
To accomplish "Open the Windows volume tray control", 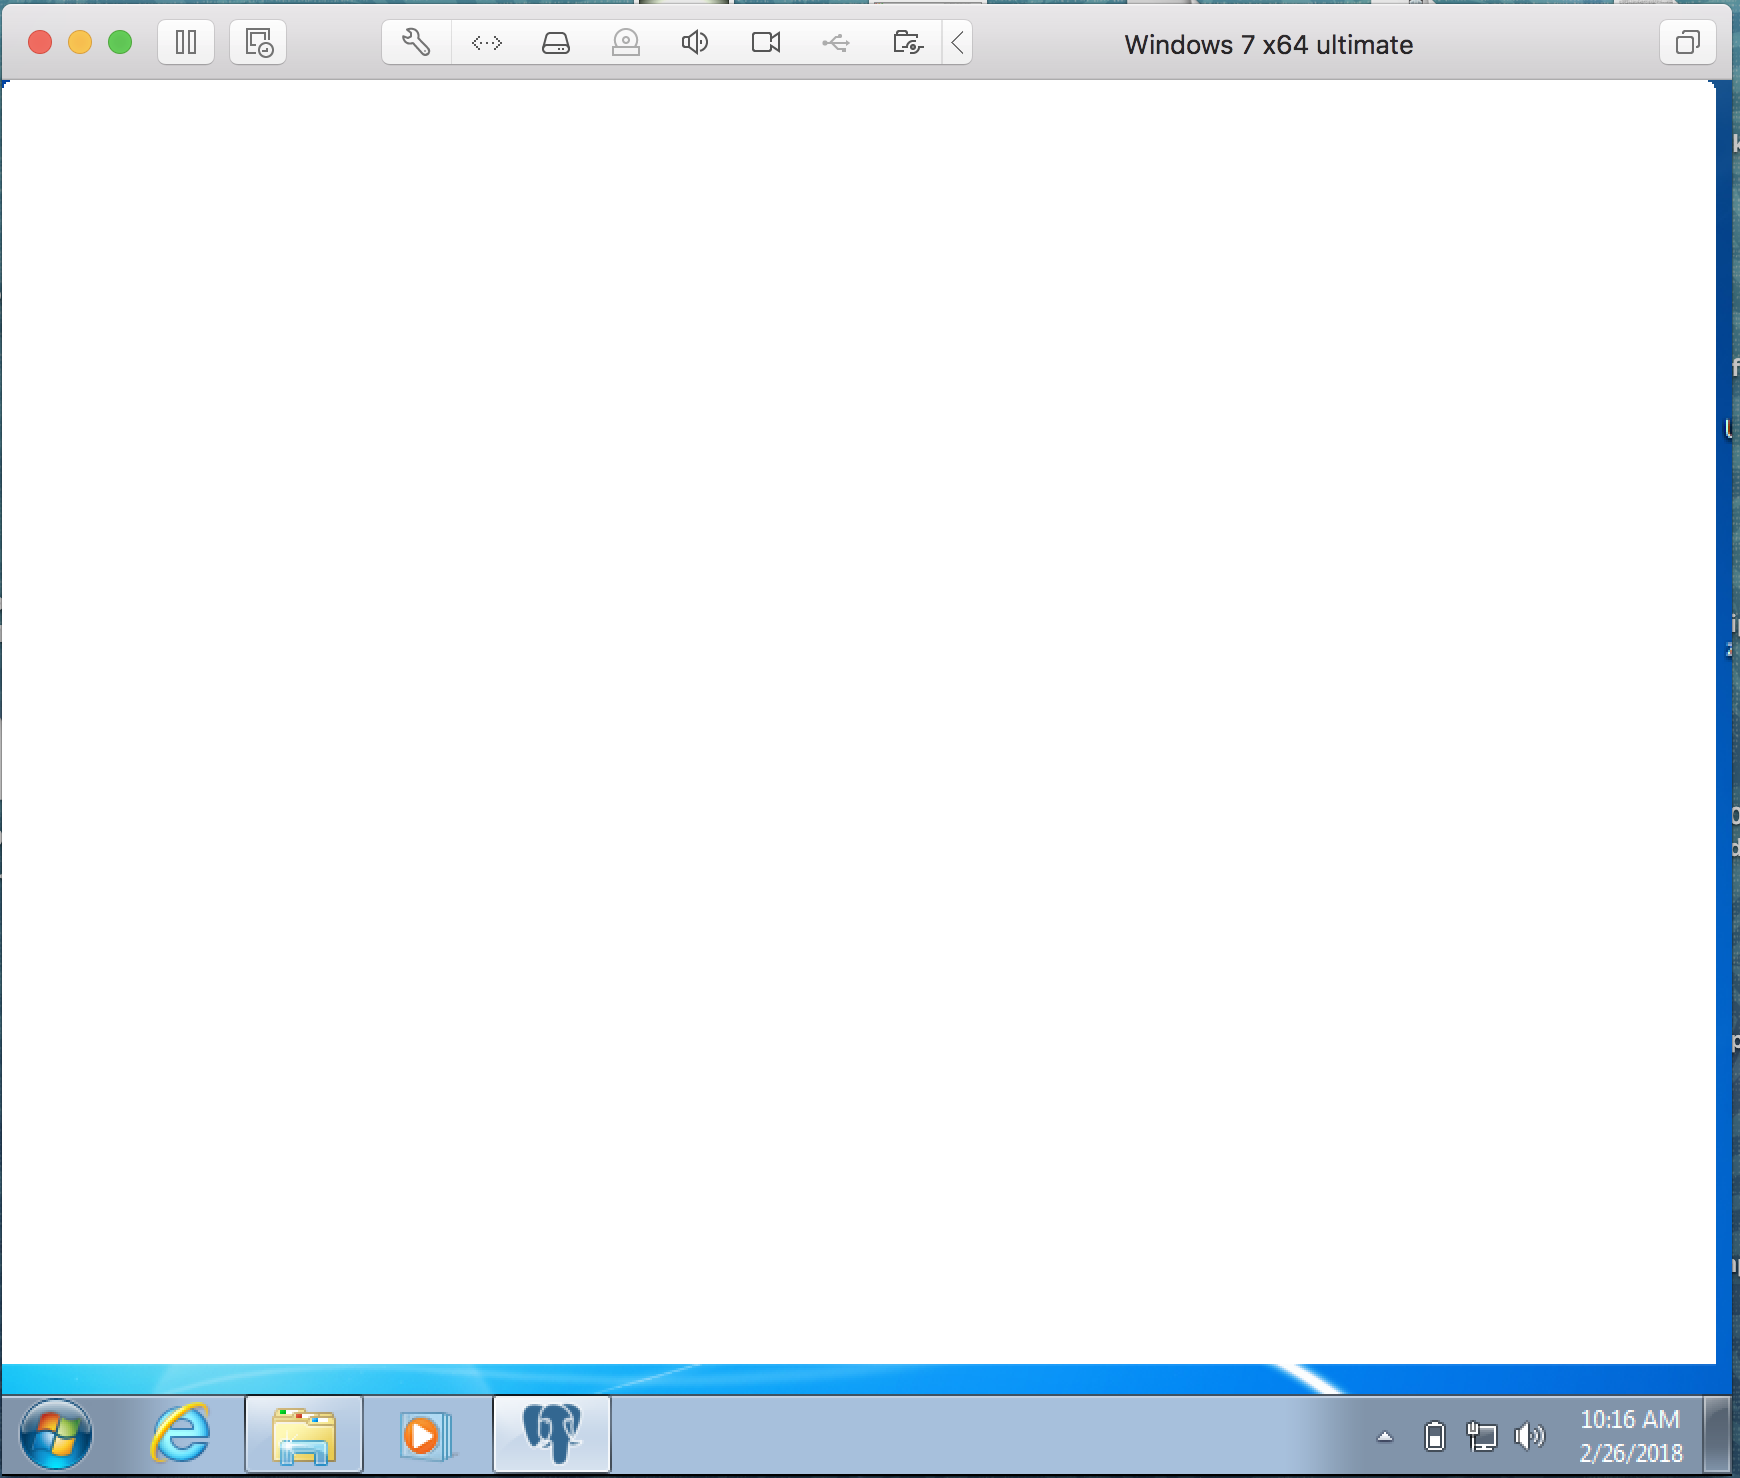I will tap(1529, 1437).
